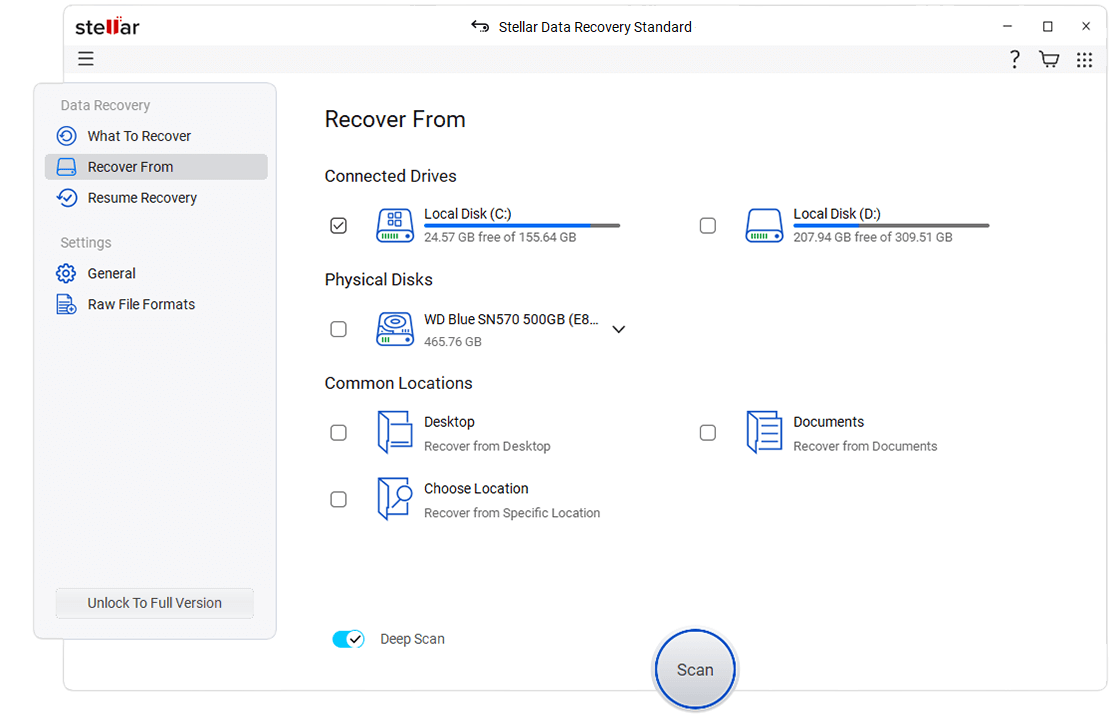This screenshot has width=1118, height=723.
Task: Check the Local Disk (D:) checkbox
Action: pos(708,226)
